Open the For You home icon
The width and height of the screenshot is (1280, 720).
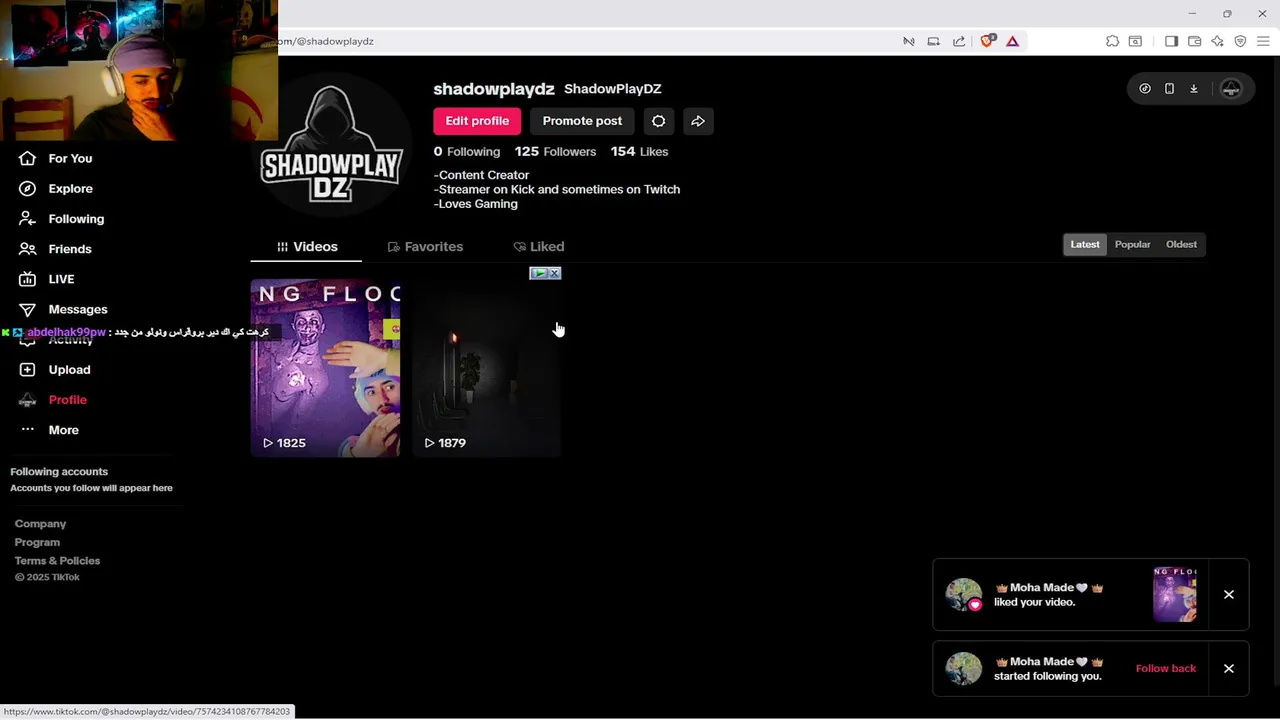click(28, 158)
